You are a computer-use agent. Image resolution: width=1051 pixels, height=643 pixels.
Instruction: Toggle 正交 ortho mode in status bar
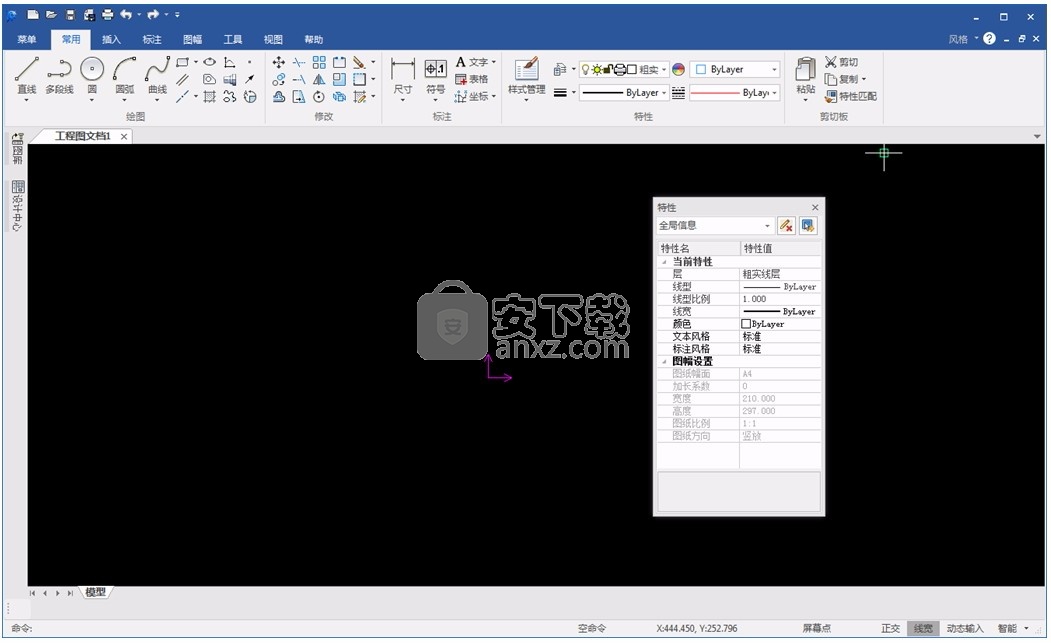[x=890, y=629]
